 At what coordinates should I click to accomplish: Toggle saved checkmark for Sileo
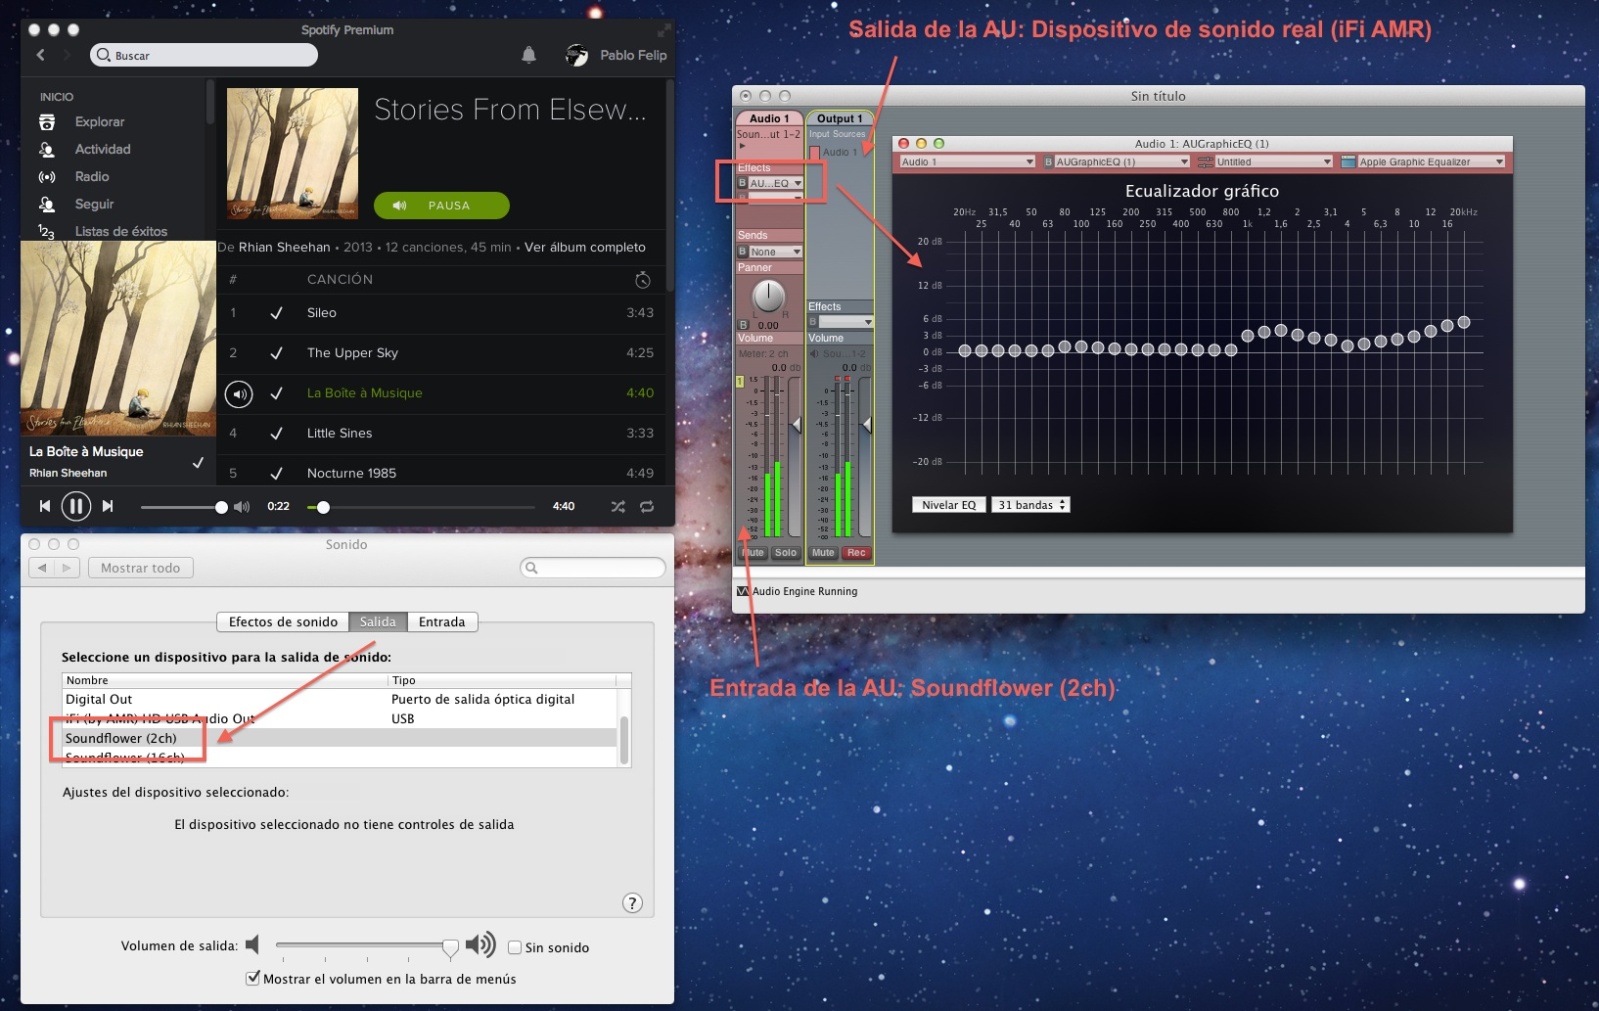[276, 313]
